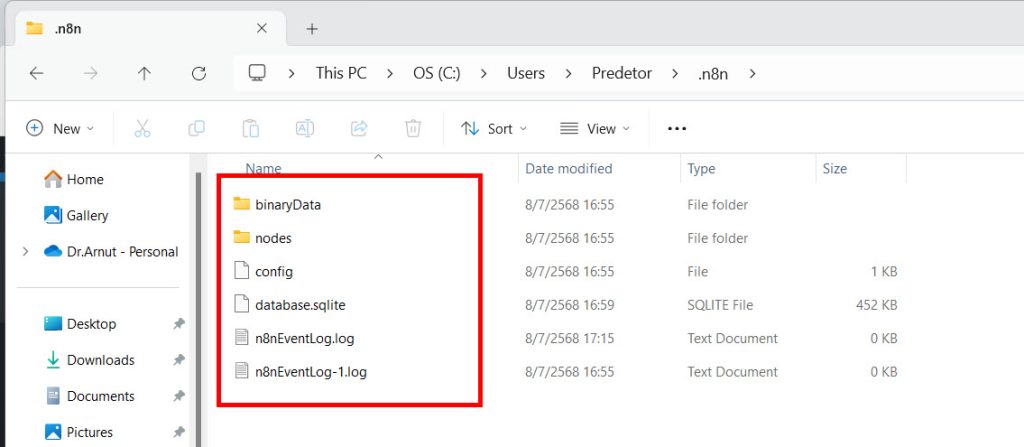Click the pin icon beside Pictures
Screen dimensions: 1024x447
point(179,432)
